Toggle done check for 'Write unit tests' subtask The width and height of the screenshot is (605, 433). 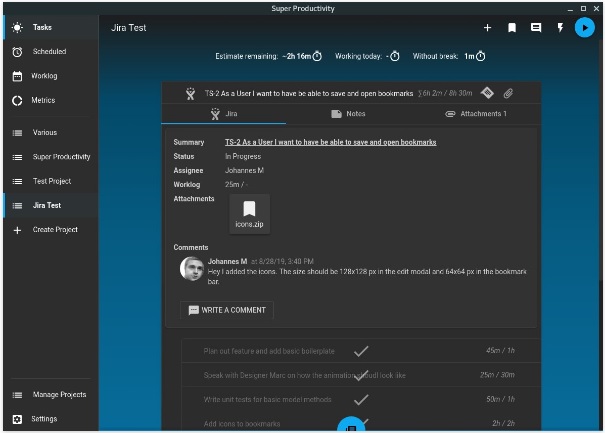(361, 399)
